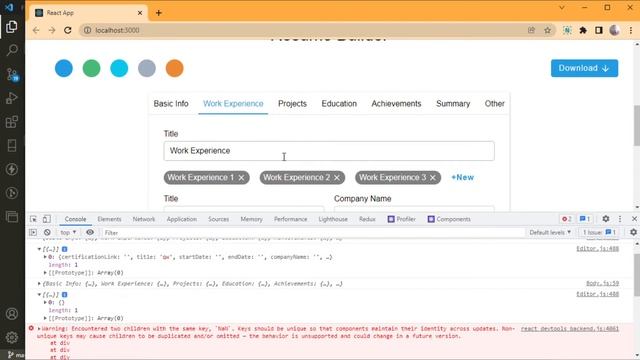Switch to Other tab
This screenshot has height=360, width=640.
495,104
